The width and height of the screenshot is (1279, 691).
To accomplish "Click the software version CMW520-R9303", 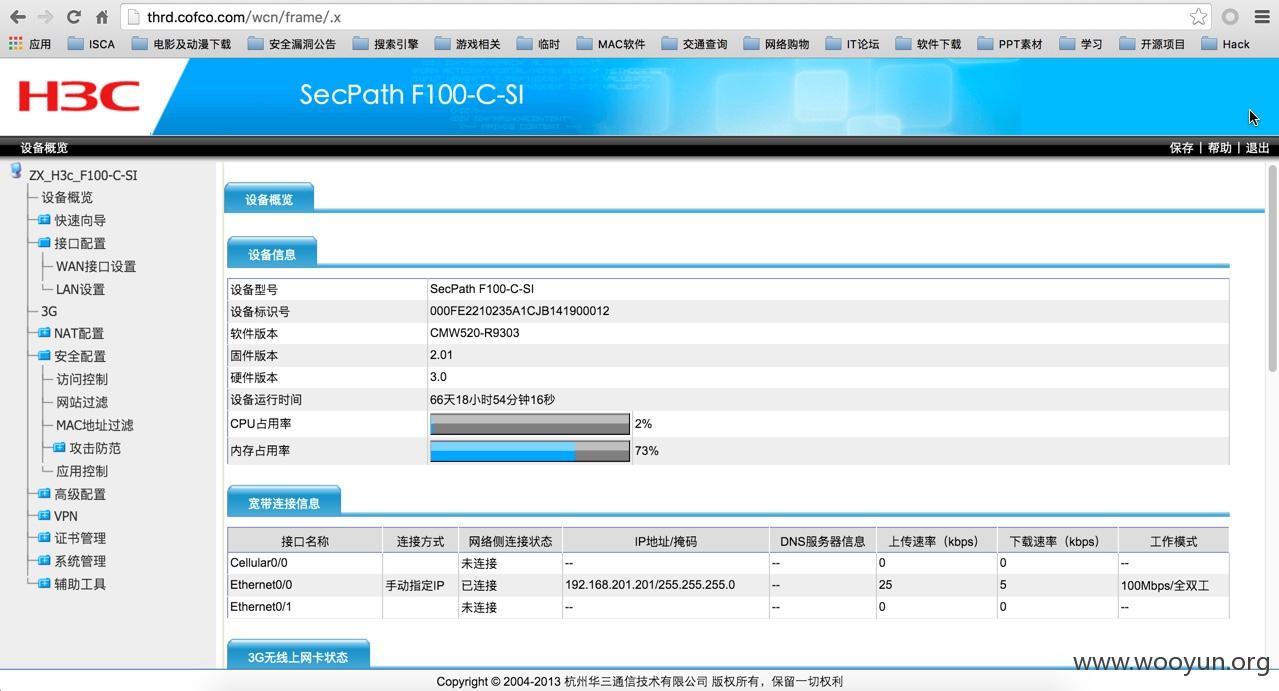I will click(x=474, y=333).
